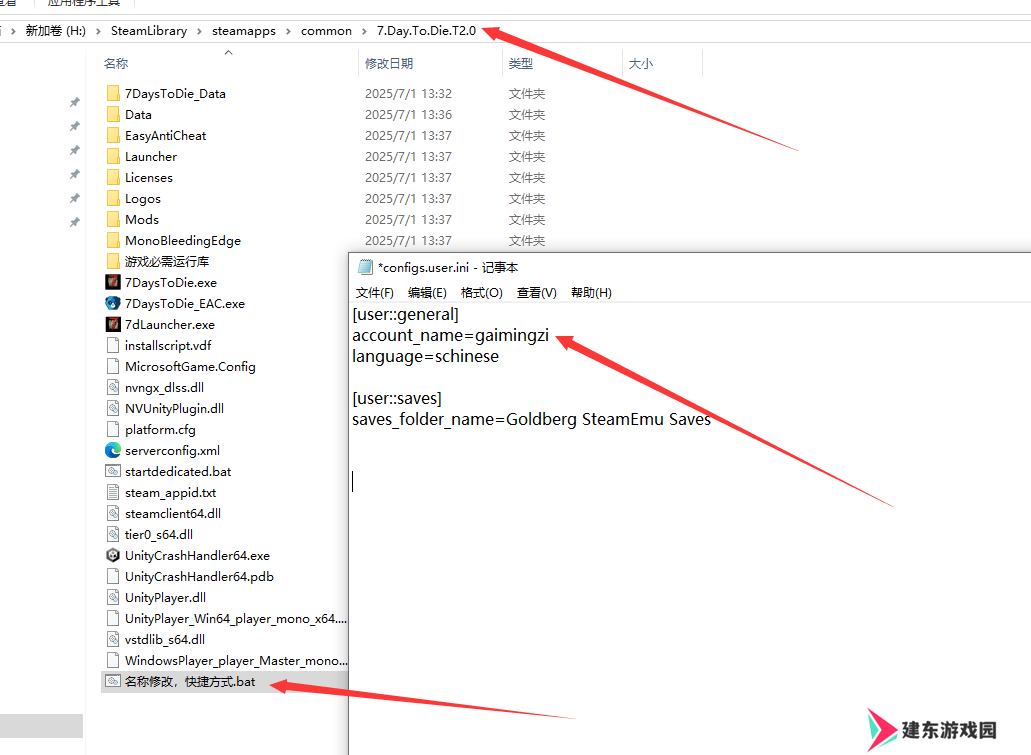The height and width of the screenshot is (755, 1031).
Task: Select the UnityCrashHandler64.exe icon
Action: (113, 556)
